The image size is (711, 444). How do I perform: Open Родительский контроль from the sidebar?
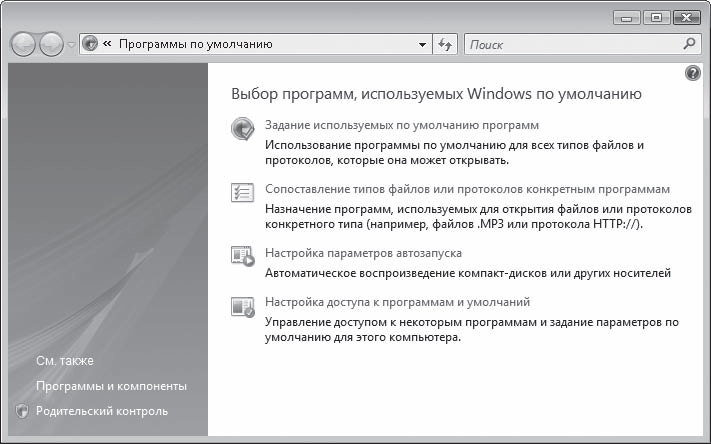tap(101, 411)
